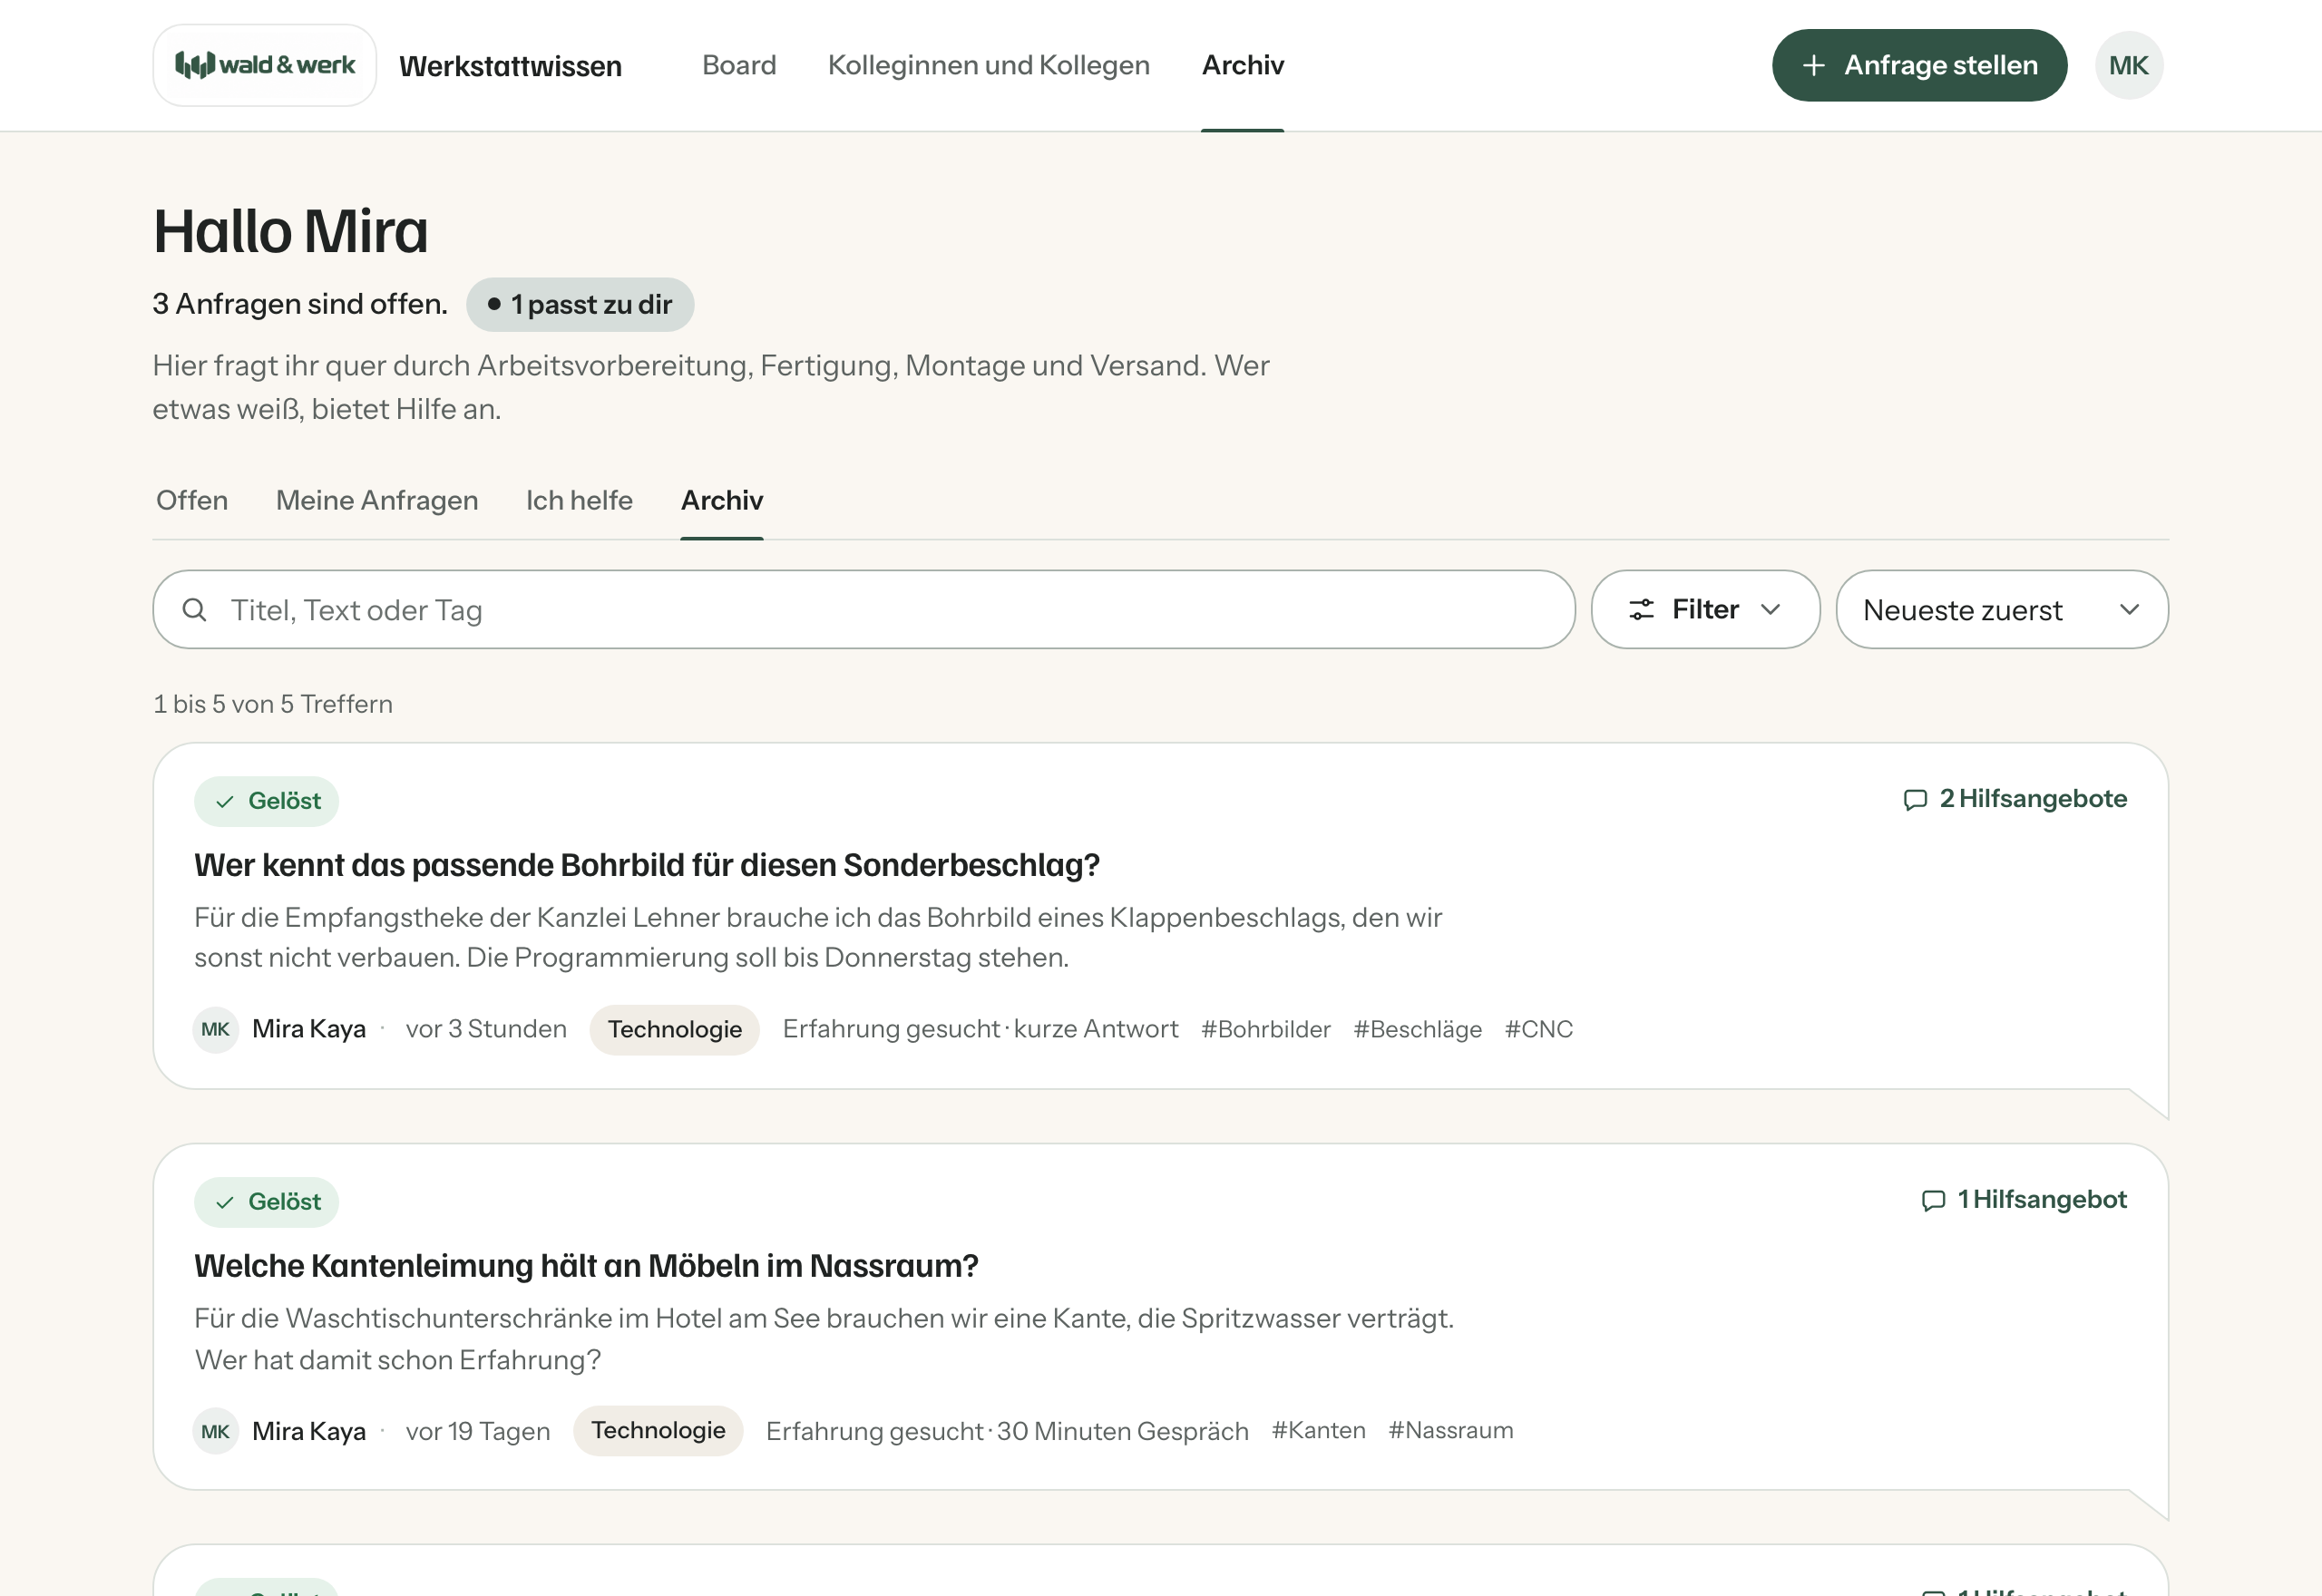Click Technologie tag on Bohrbild card

point(674,1029)
